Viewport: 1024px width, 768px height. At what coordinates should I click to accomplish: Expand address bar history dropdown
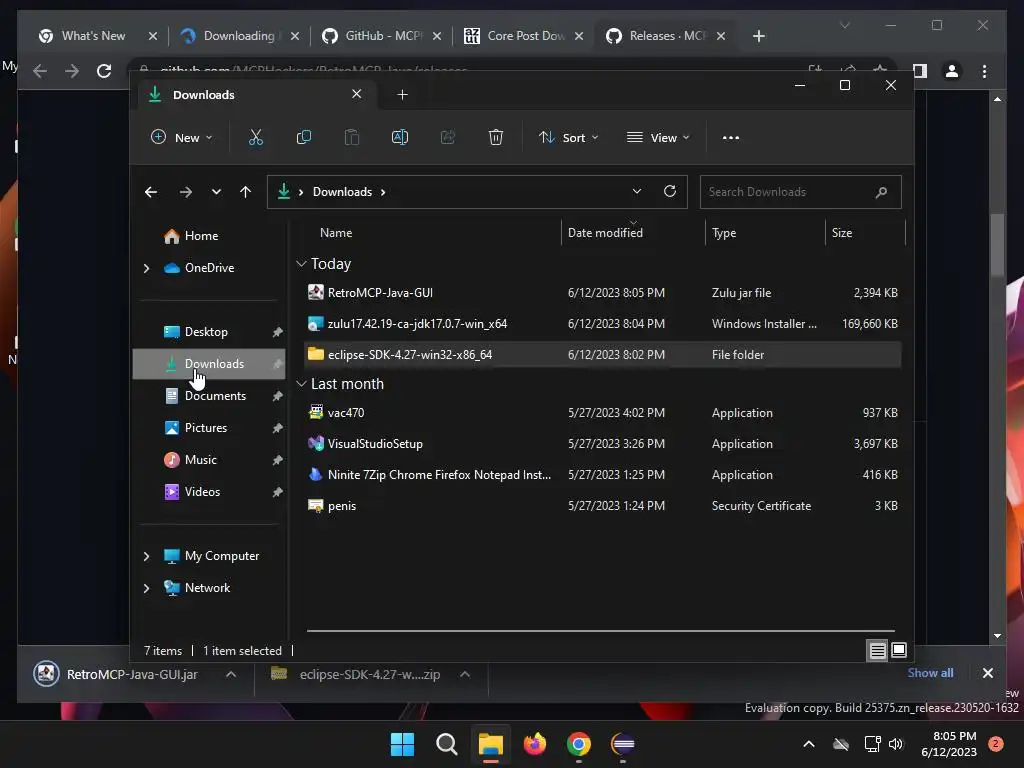(637, 191)
